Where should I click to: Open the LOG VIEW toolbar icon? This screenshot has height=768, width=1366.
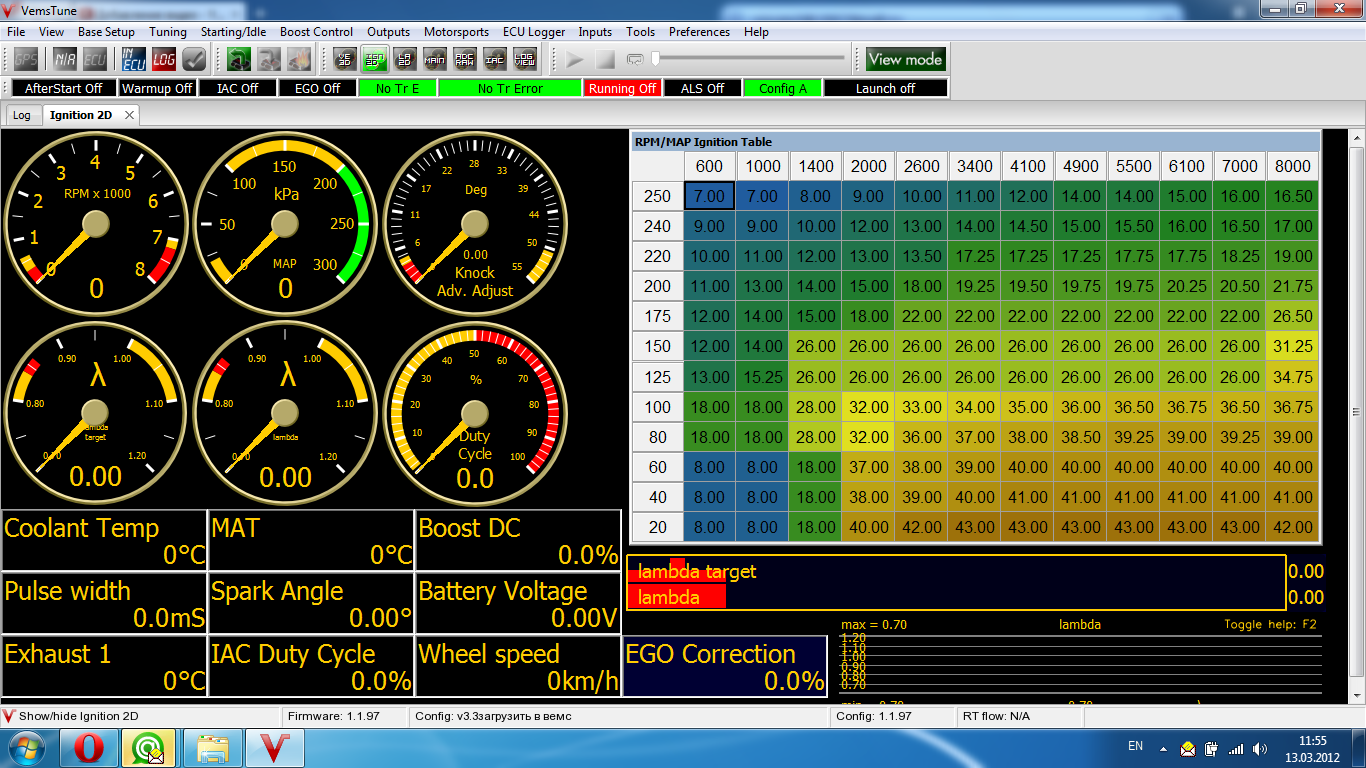[x=525, y=59]
